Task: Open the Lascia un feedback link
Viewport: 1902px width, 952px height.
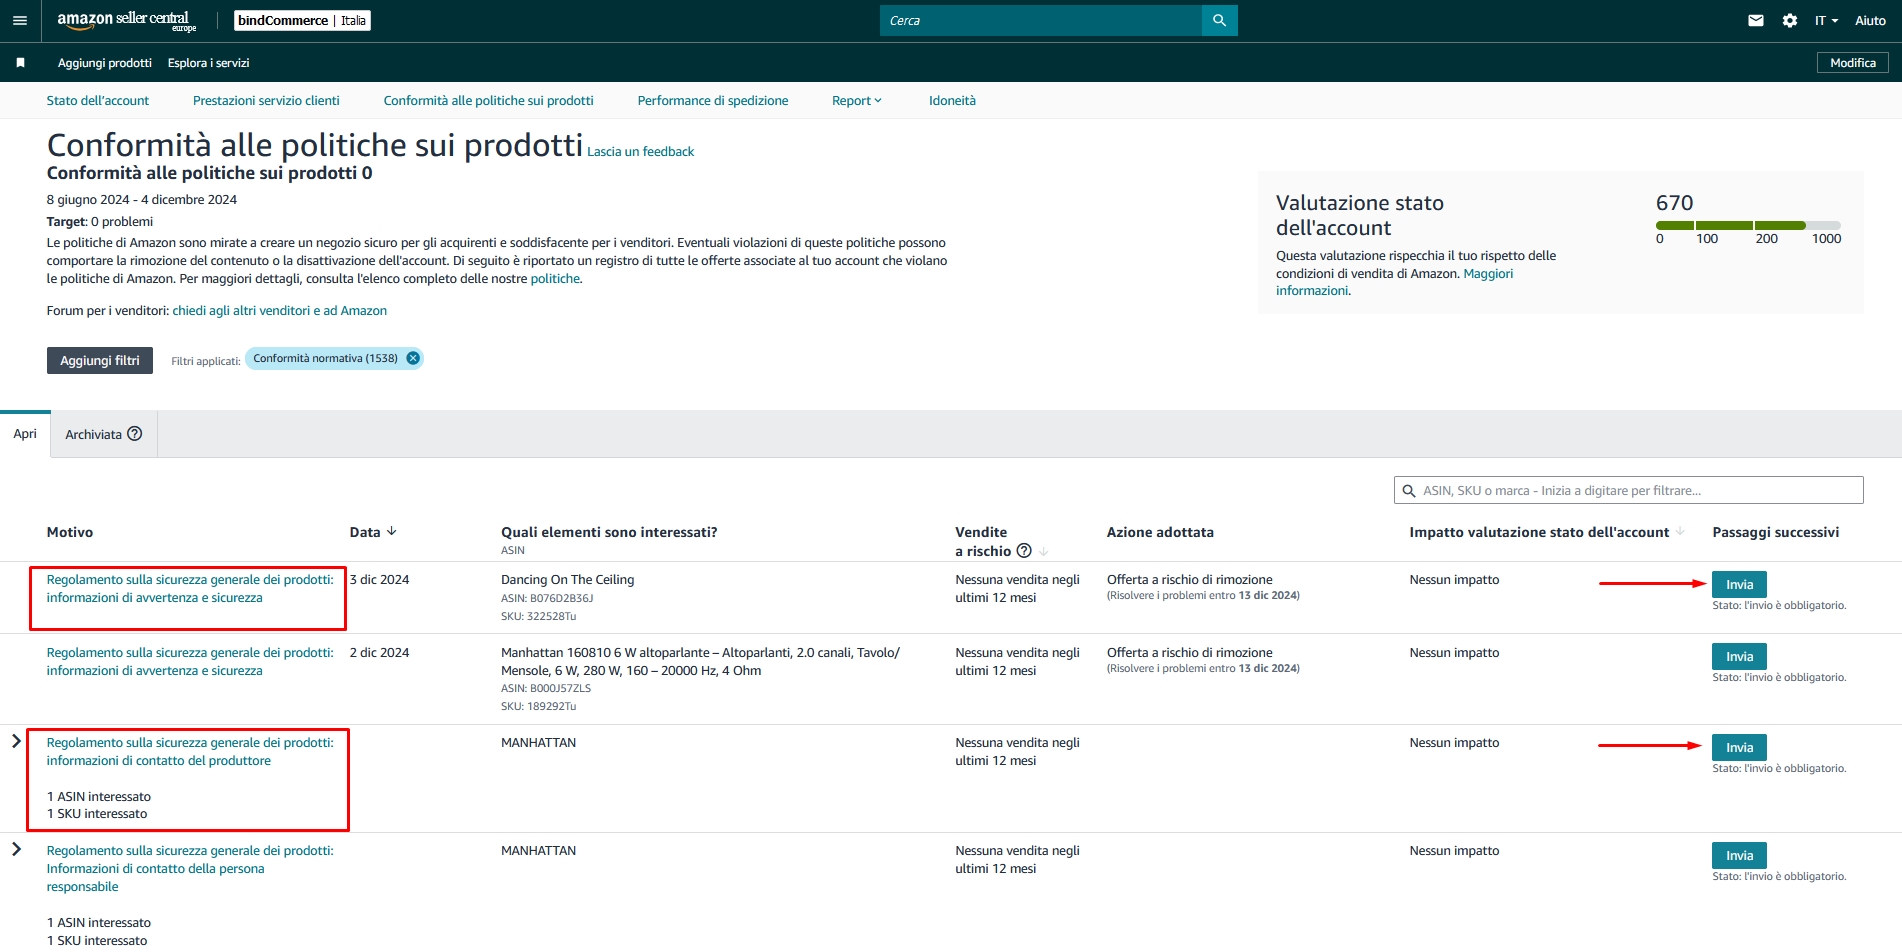Action: coord(640,152)
